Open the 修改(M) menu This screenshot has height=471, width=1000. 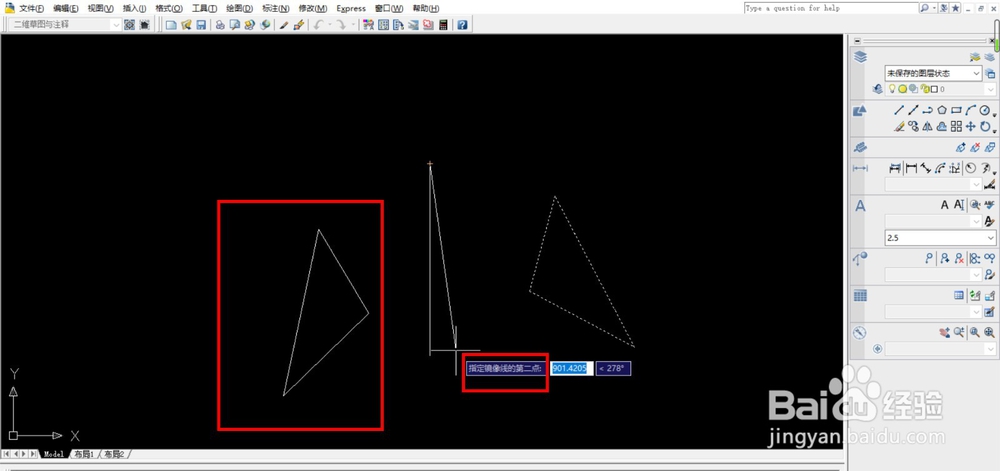pos(312,8)
